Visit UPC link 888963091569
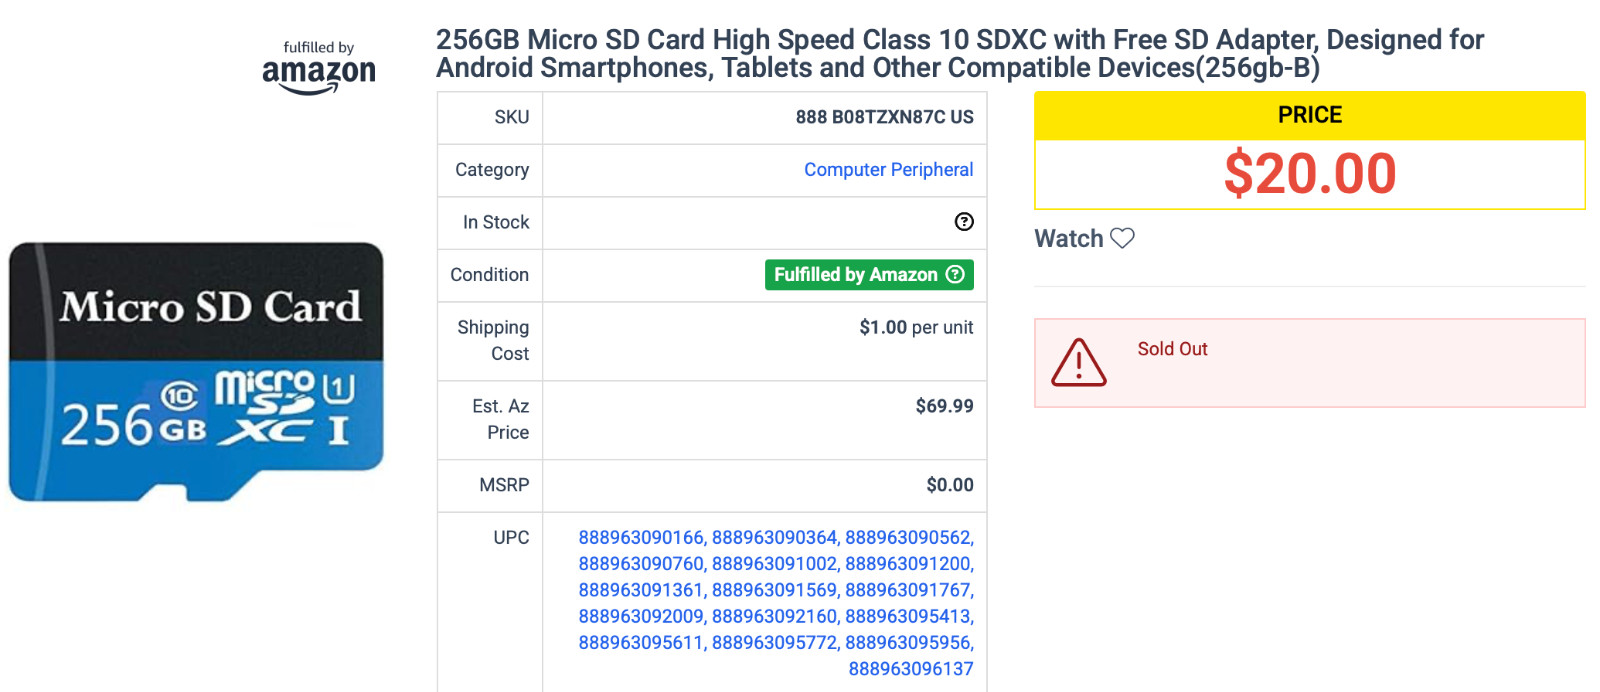1600x692 pixels. click(x=774, y=590)
